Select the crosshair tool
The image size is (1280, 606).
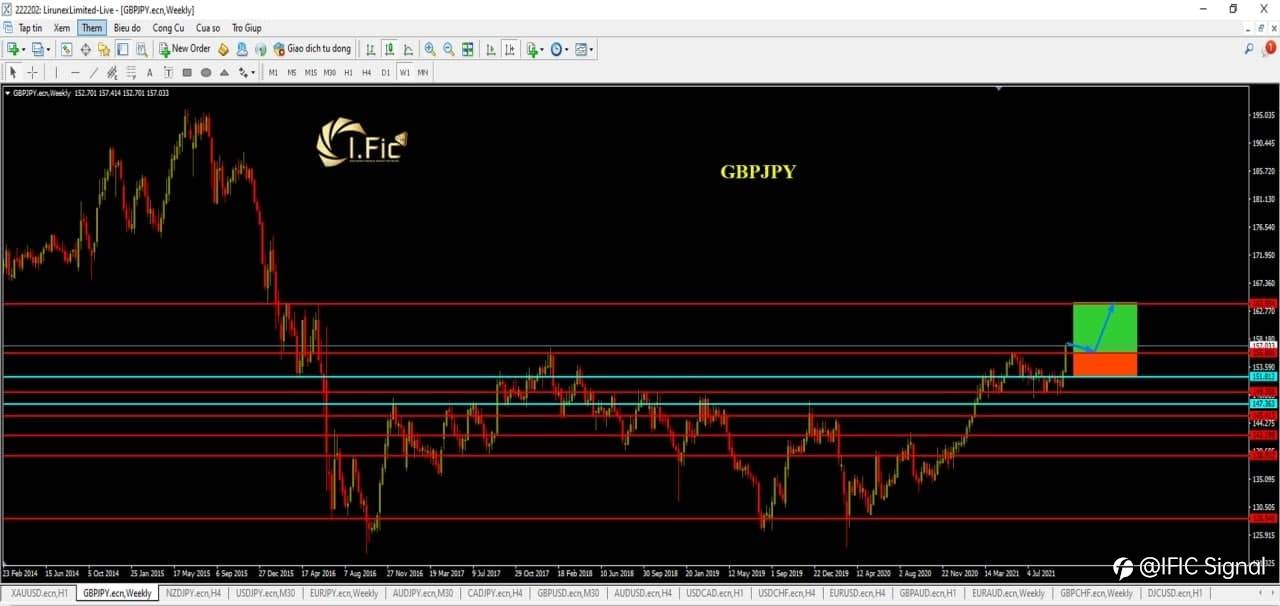pyautogui.click(x=32, y=72)
